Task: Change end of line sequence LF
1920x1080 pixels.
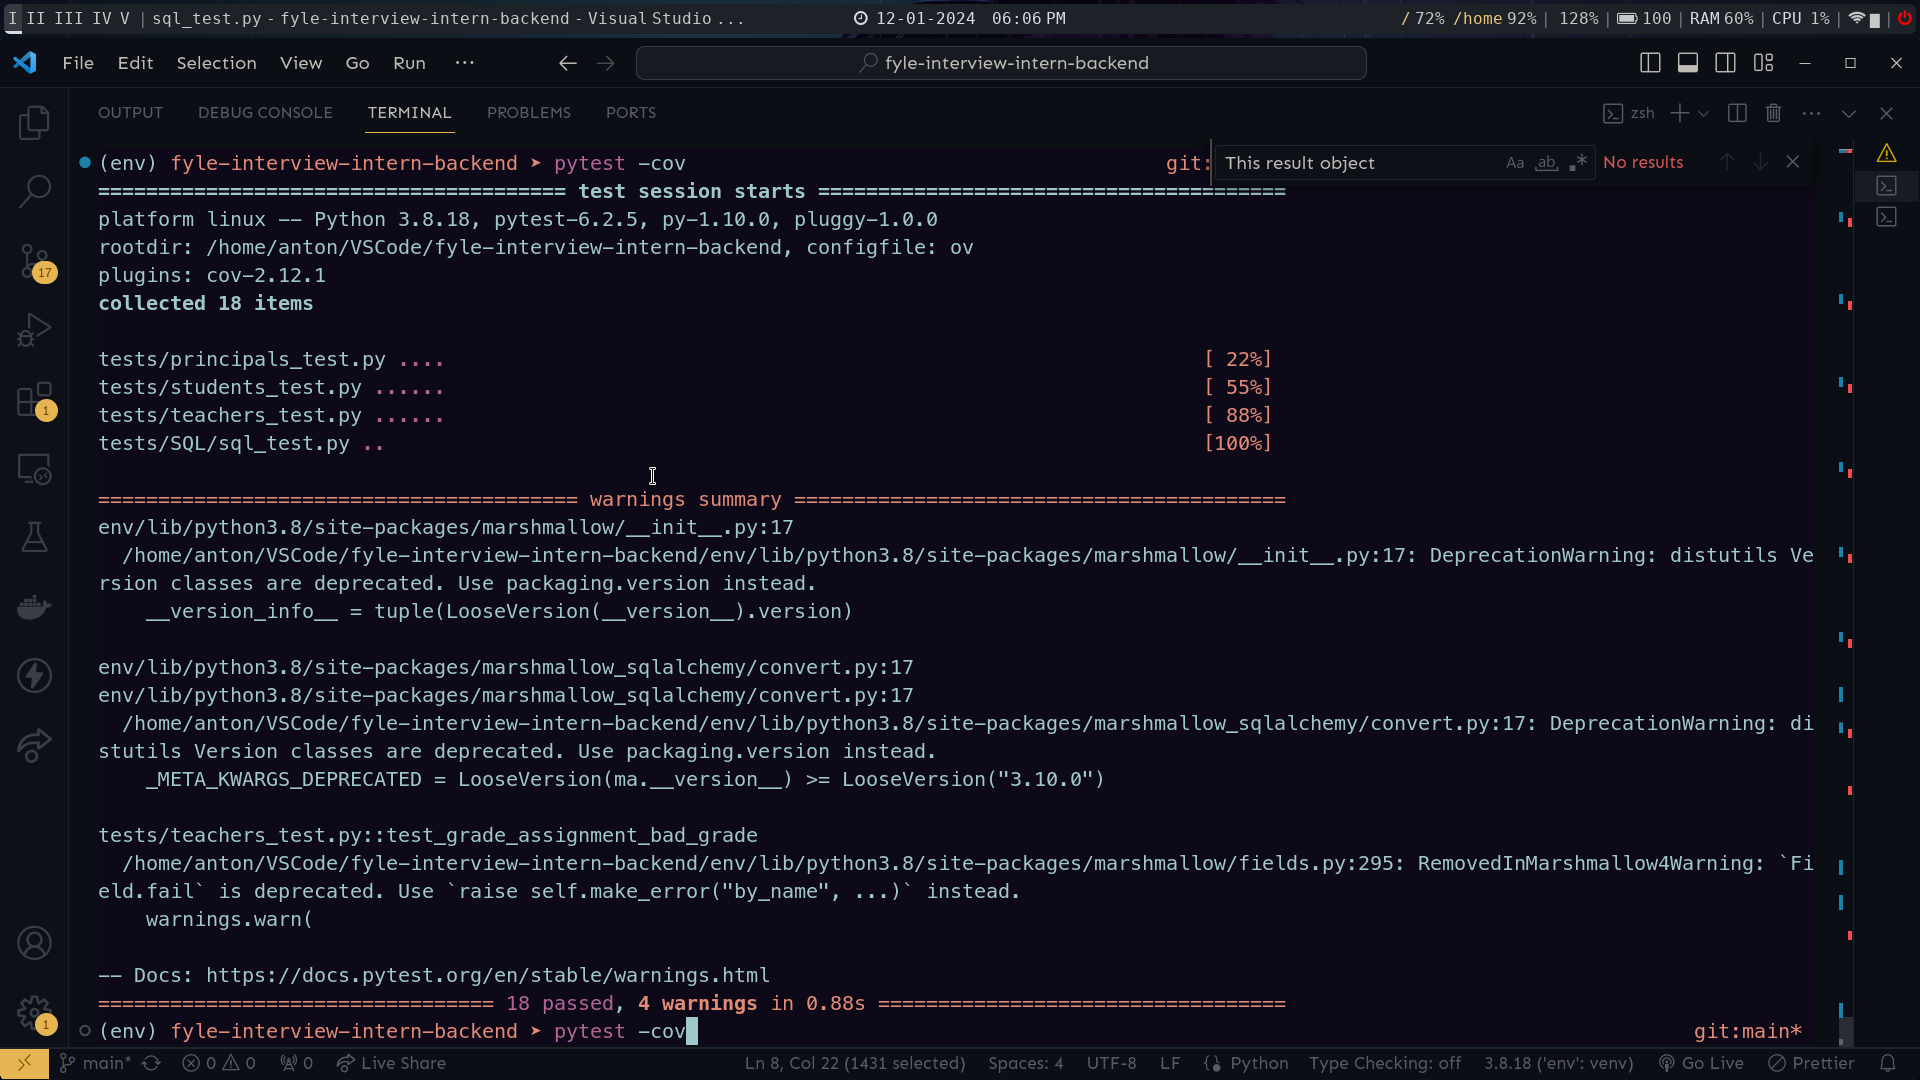Action: click(1170, 1064)
